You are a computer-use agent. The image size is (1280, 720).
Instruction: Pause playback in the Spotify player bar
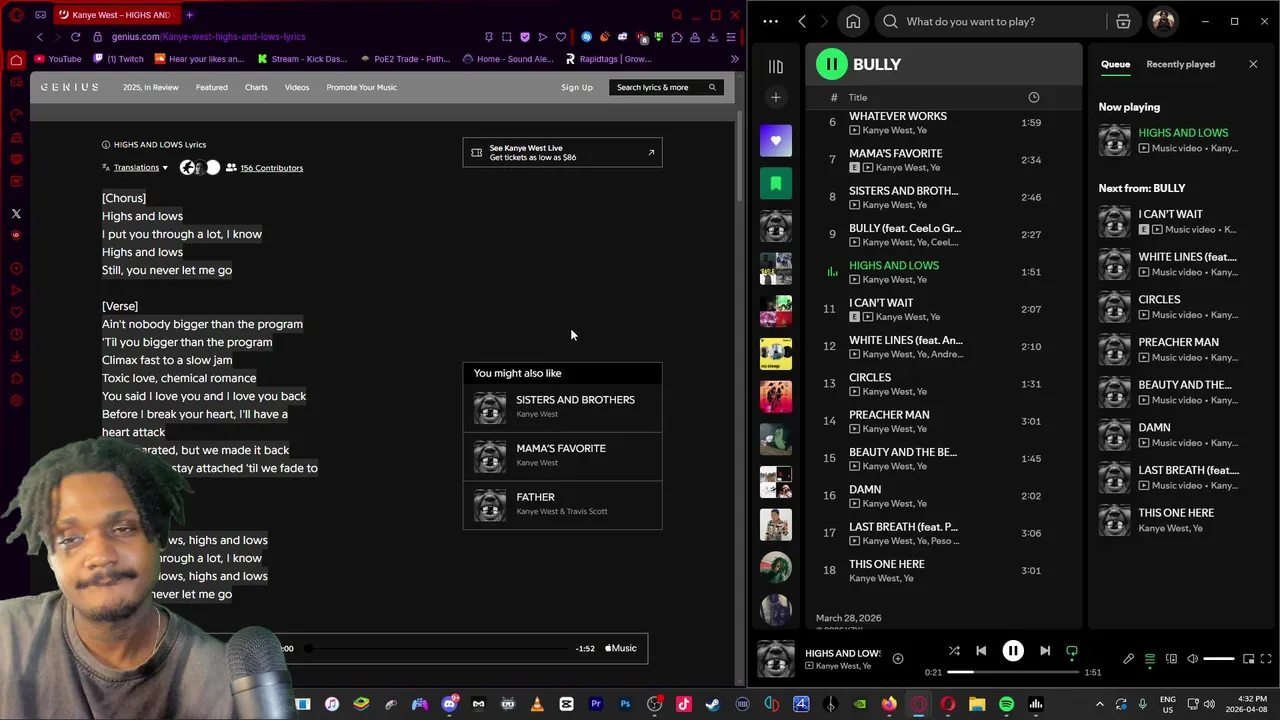tap(1013, 651)
